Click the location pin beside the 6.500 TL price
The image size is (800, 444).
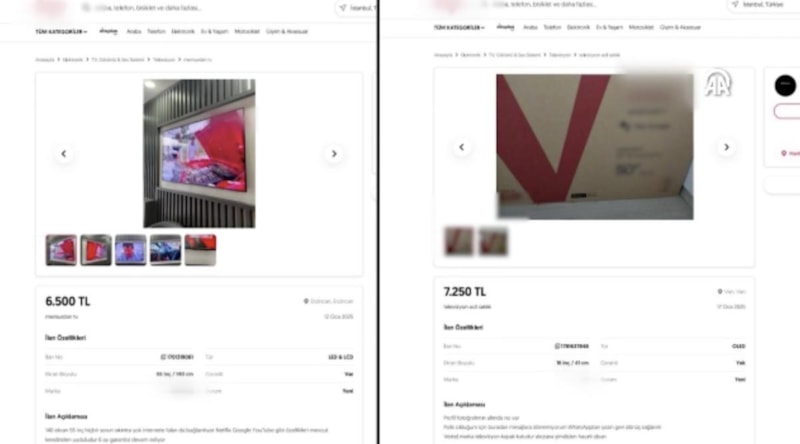[306, 301]
